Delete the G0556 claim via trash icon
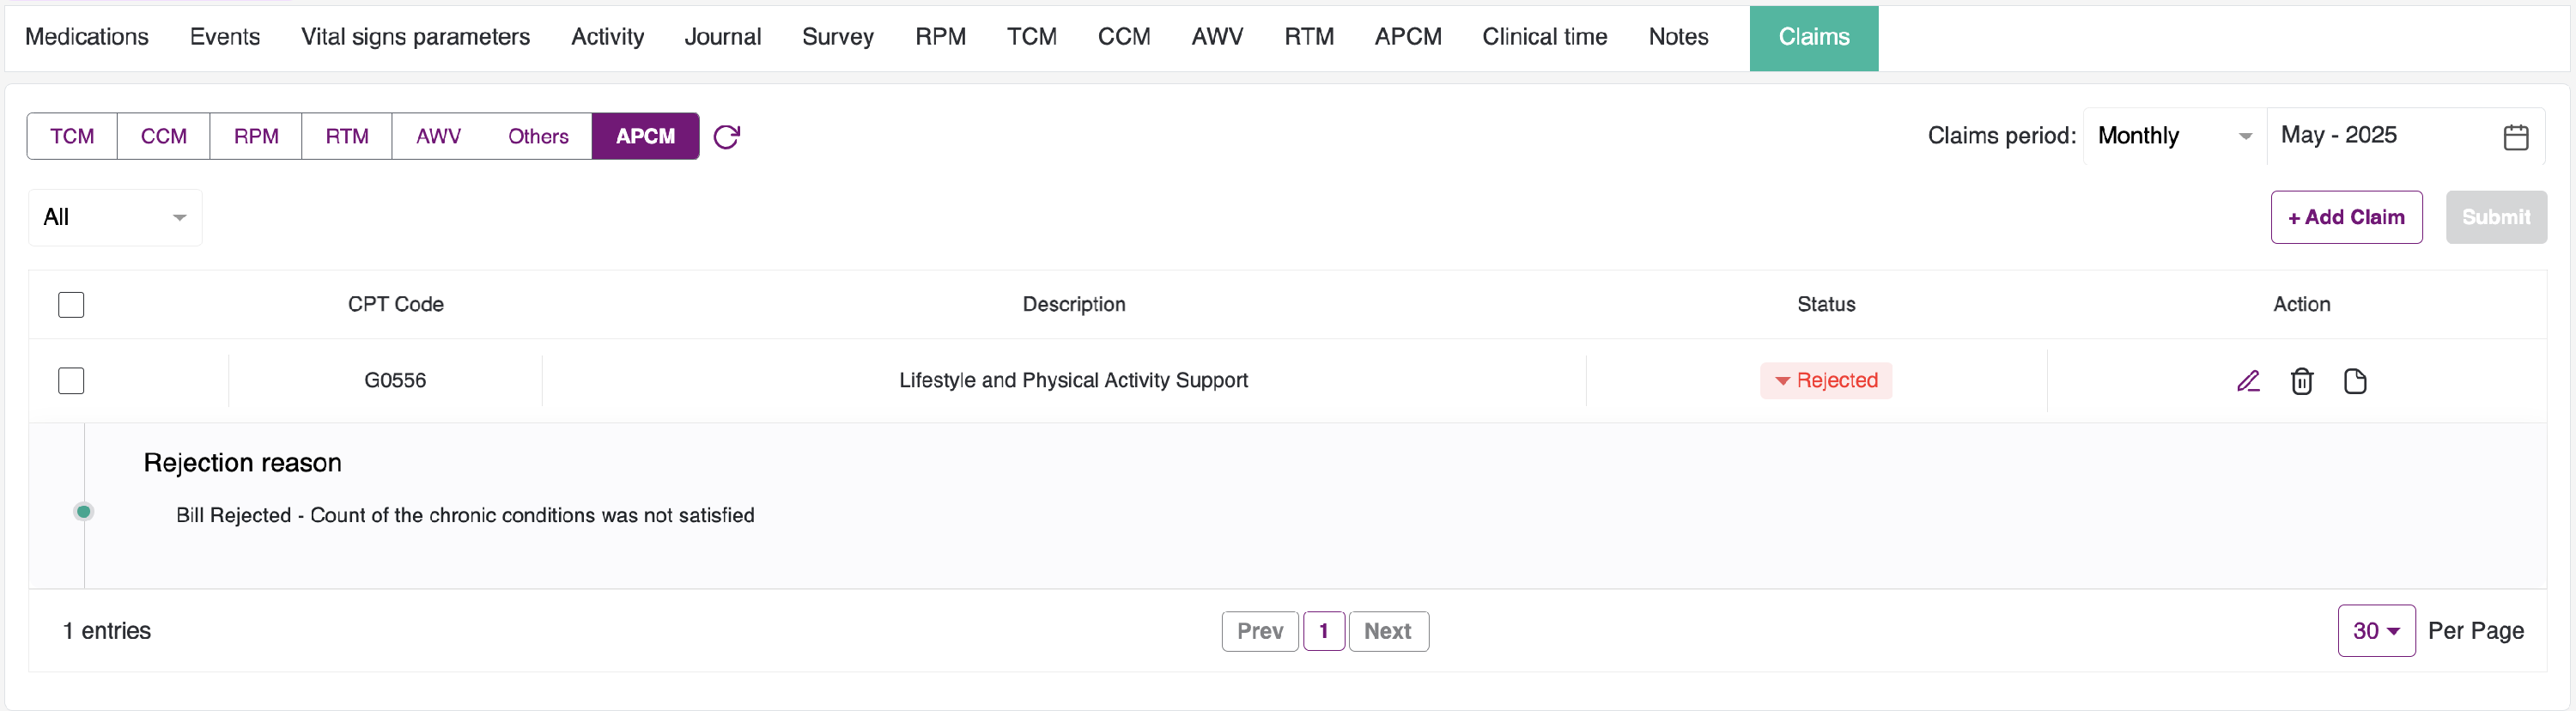2576x711 pixels. tap(2302, 381)
